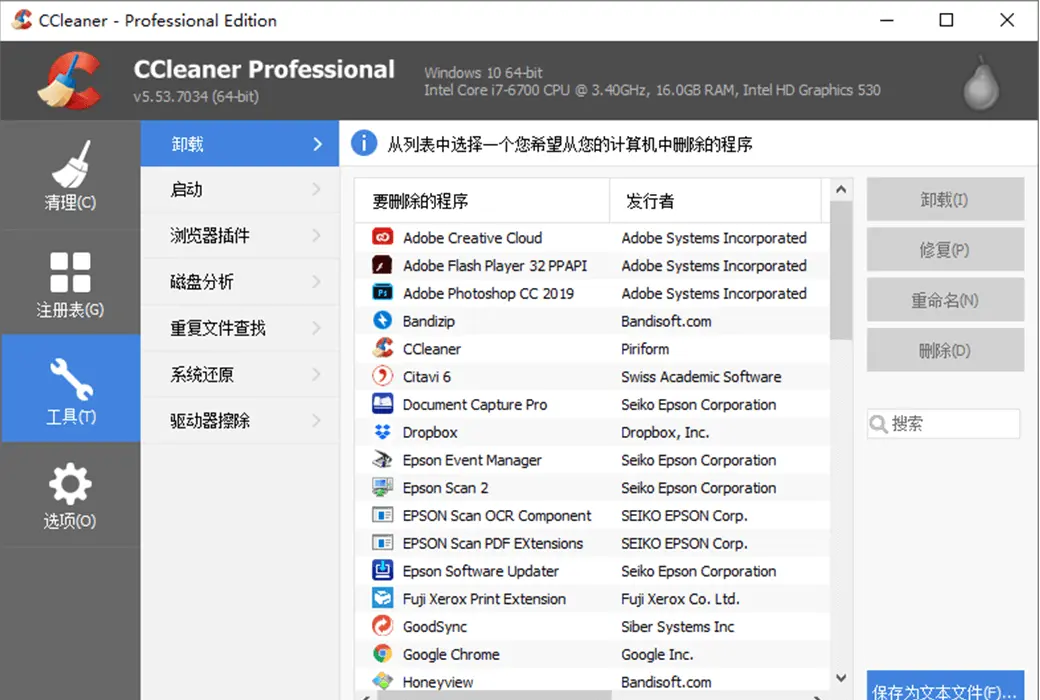
Task: Click Fuji Xerox Print Extension icon
Action: 382,598
